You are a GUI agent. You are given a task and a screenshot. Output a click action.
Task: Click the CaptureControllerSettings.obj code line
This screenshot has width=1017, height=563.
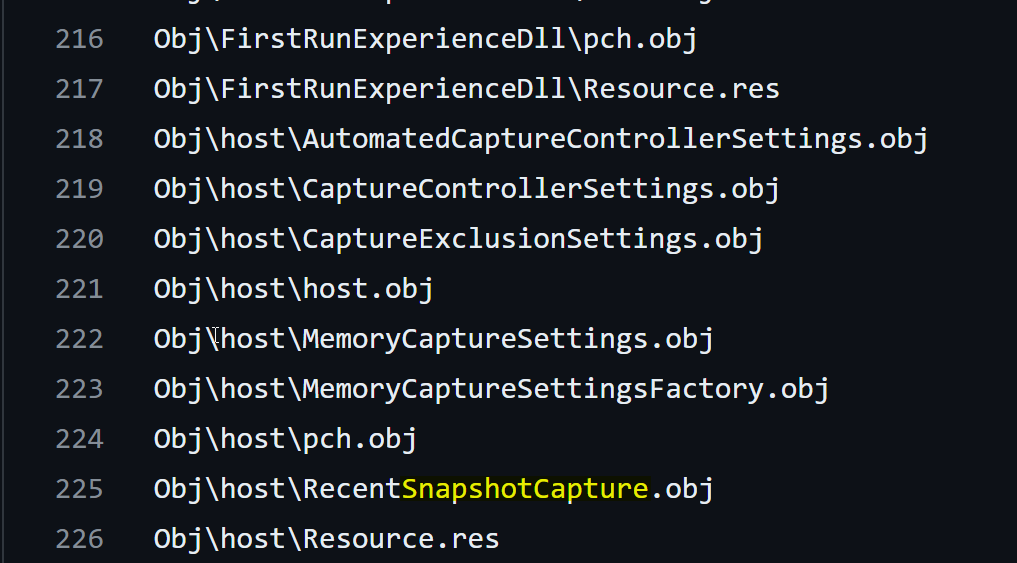coord(466,190)
